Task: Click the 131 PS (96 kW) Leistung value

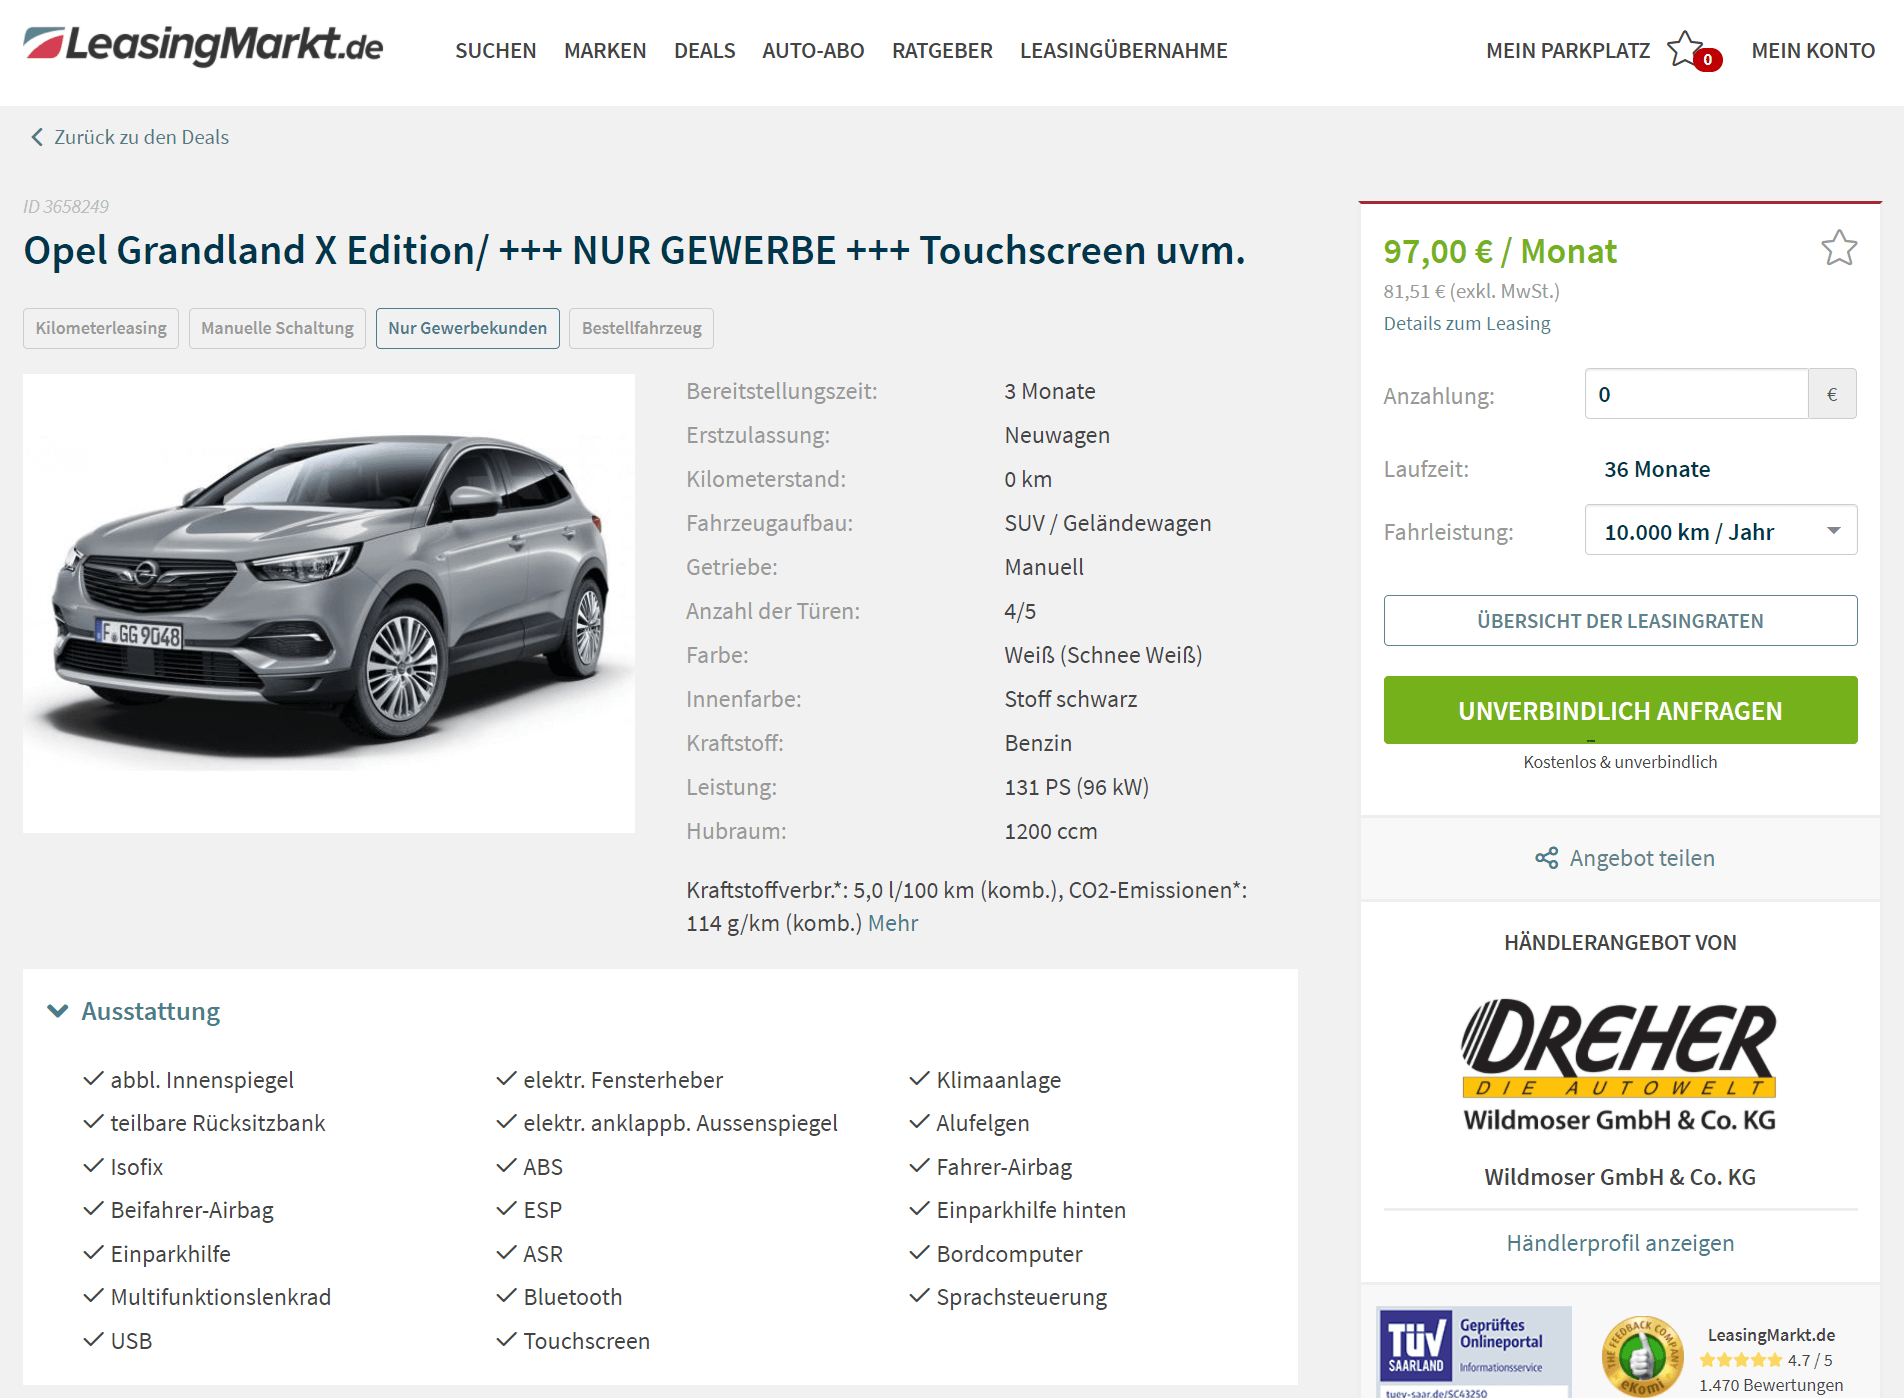Action: [1076, 787]
